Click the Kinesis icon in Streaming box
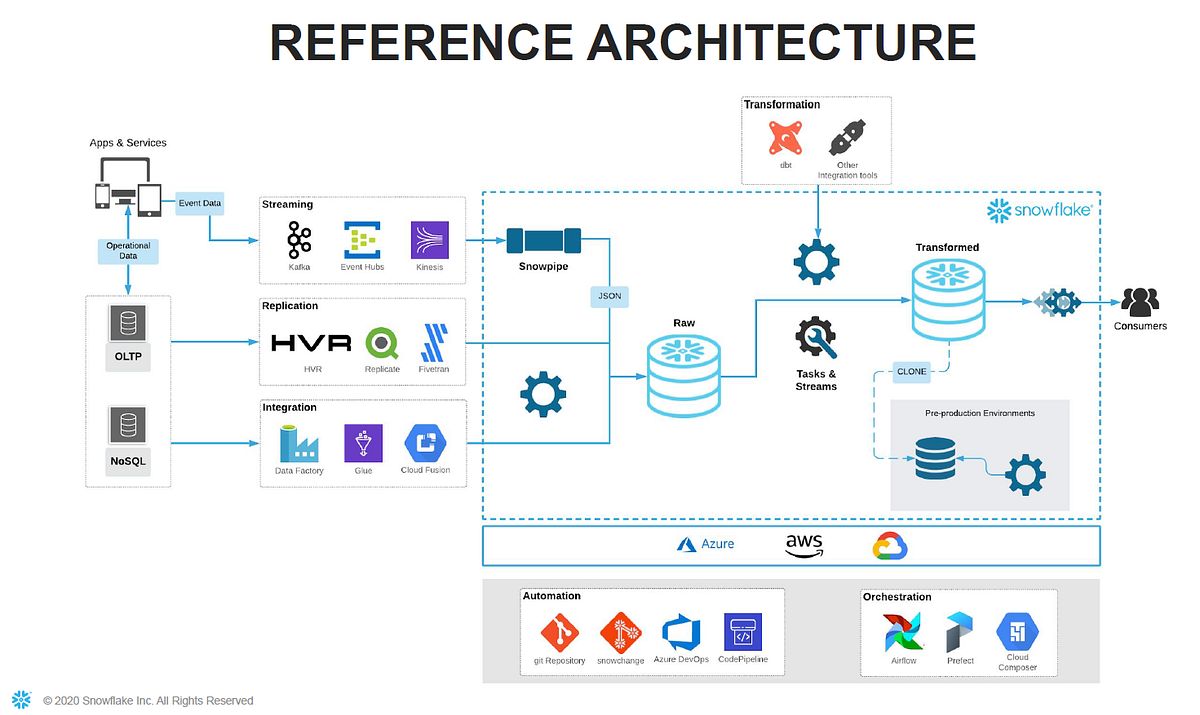The width and height of the screenshot is (1200, 715). tap(430, 238)
